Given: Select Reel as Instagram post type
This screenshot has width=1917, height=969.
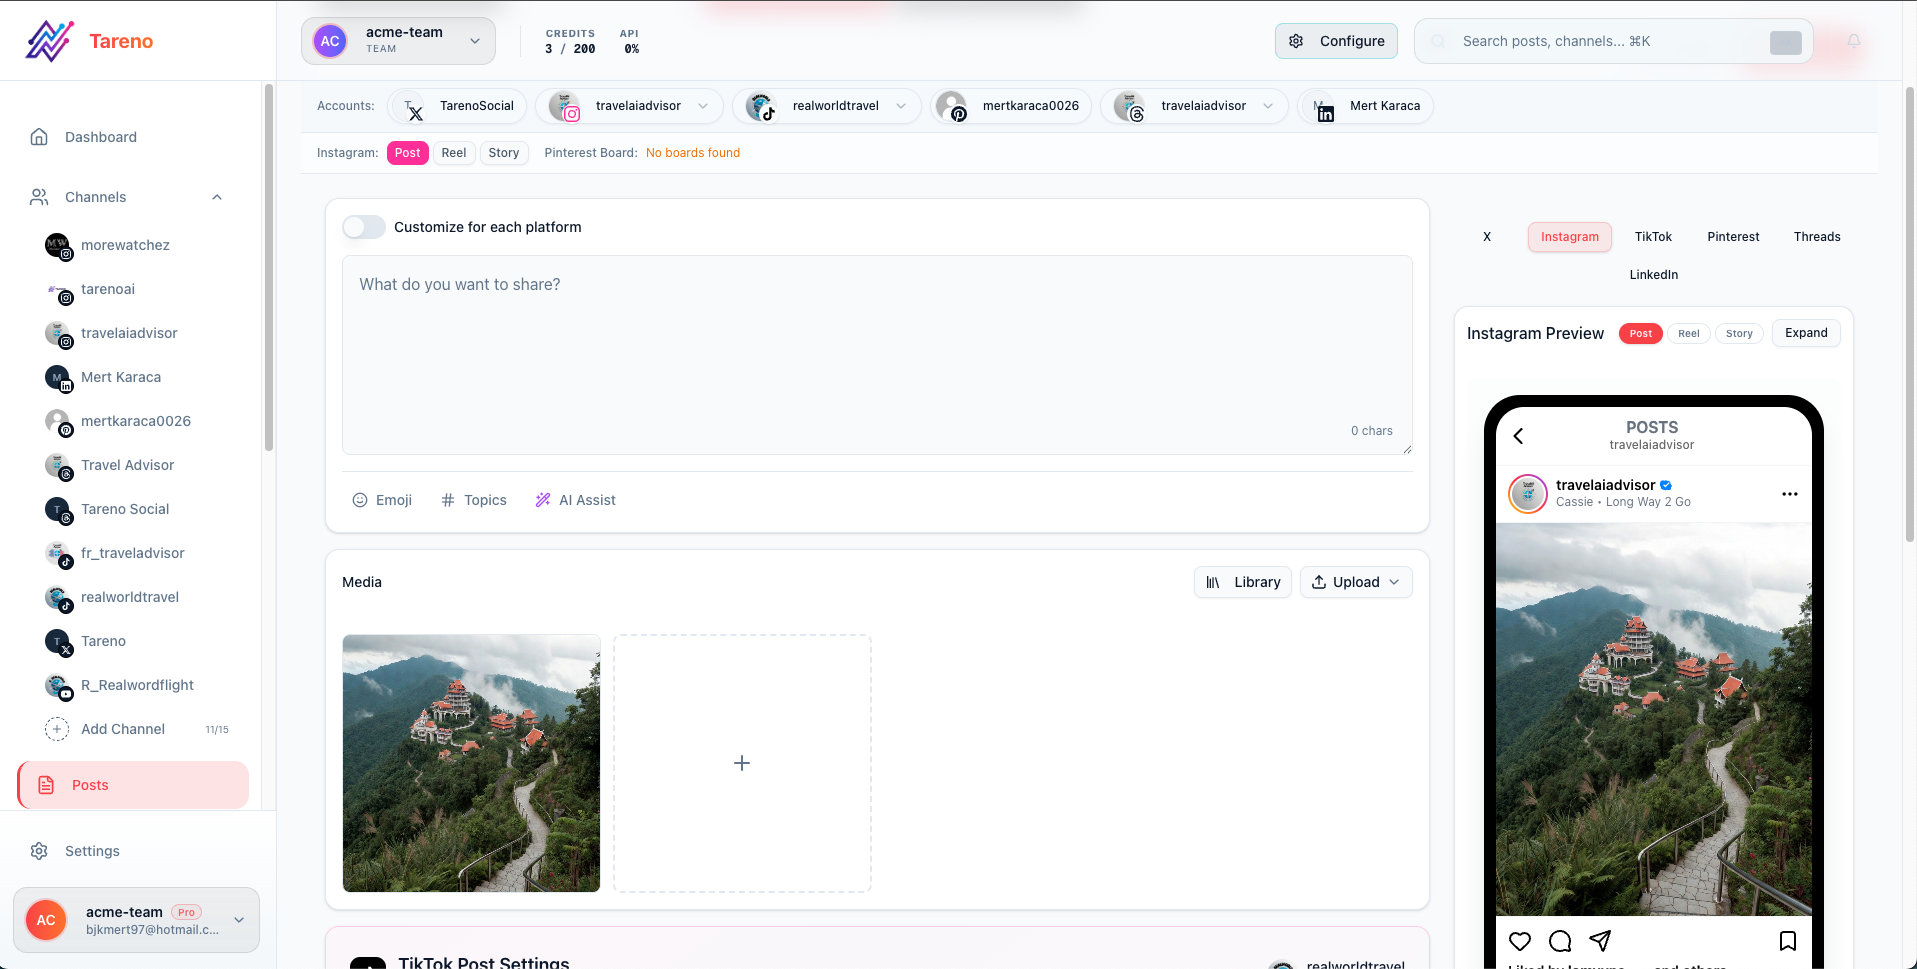Looking at the screenshot, I should (453, 153).
